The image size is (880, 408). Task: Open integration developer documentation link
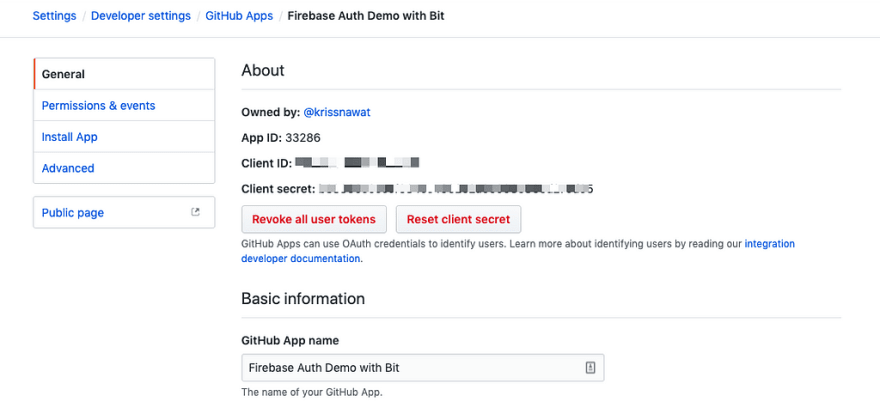pos(769,244)
